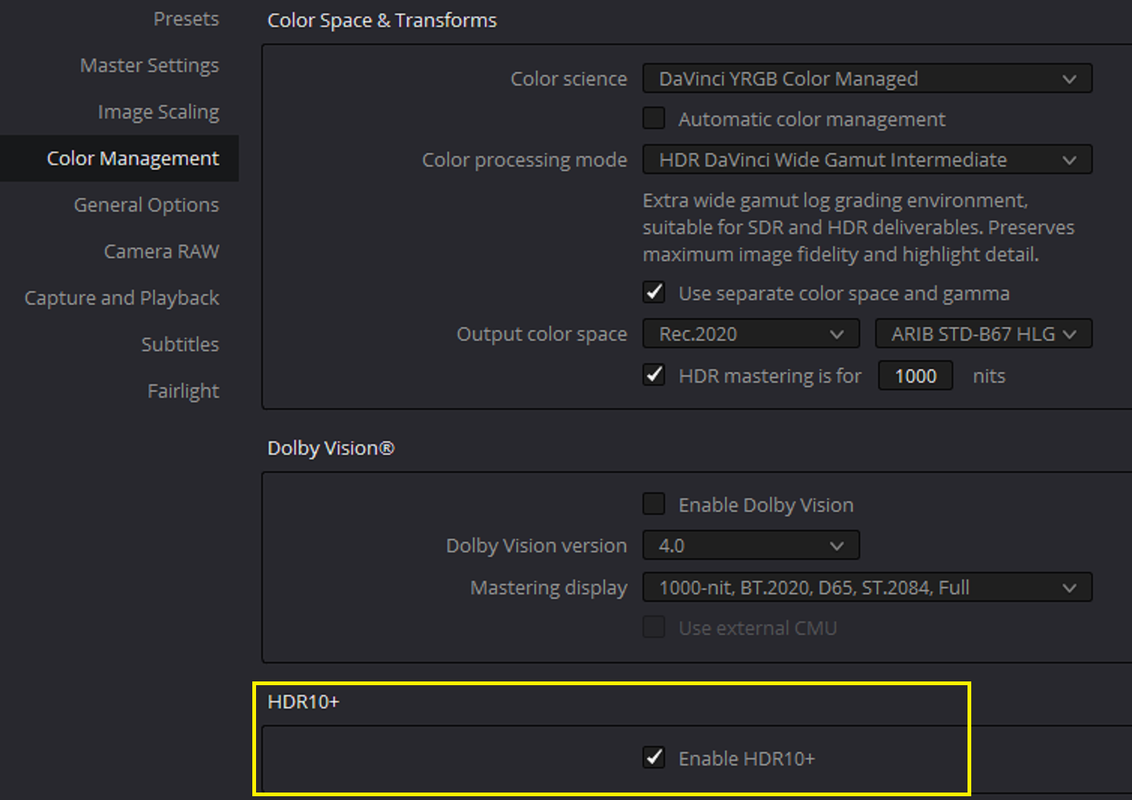Enable Automatic color management checkbox

654,118
